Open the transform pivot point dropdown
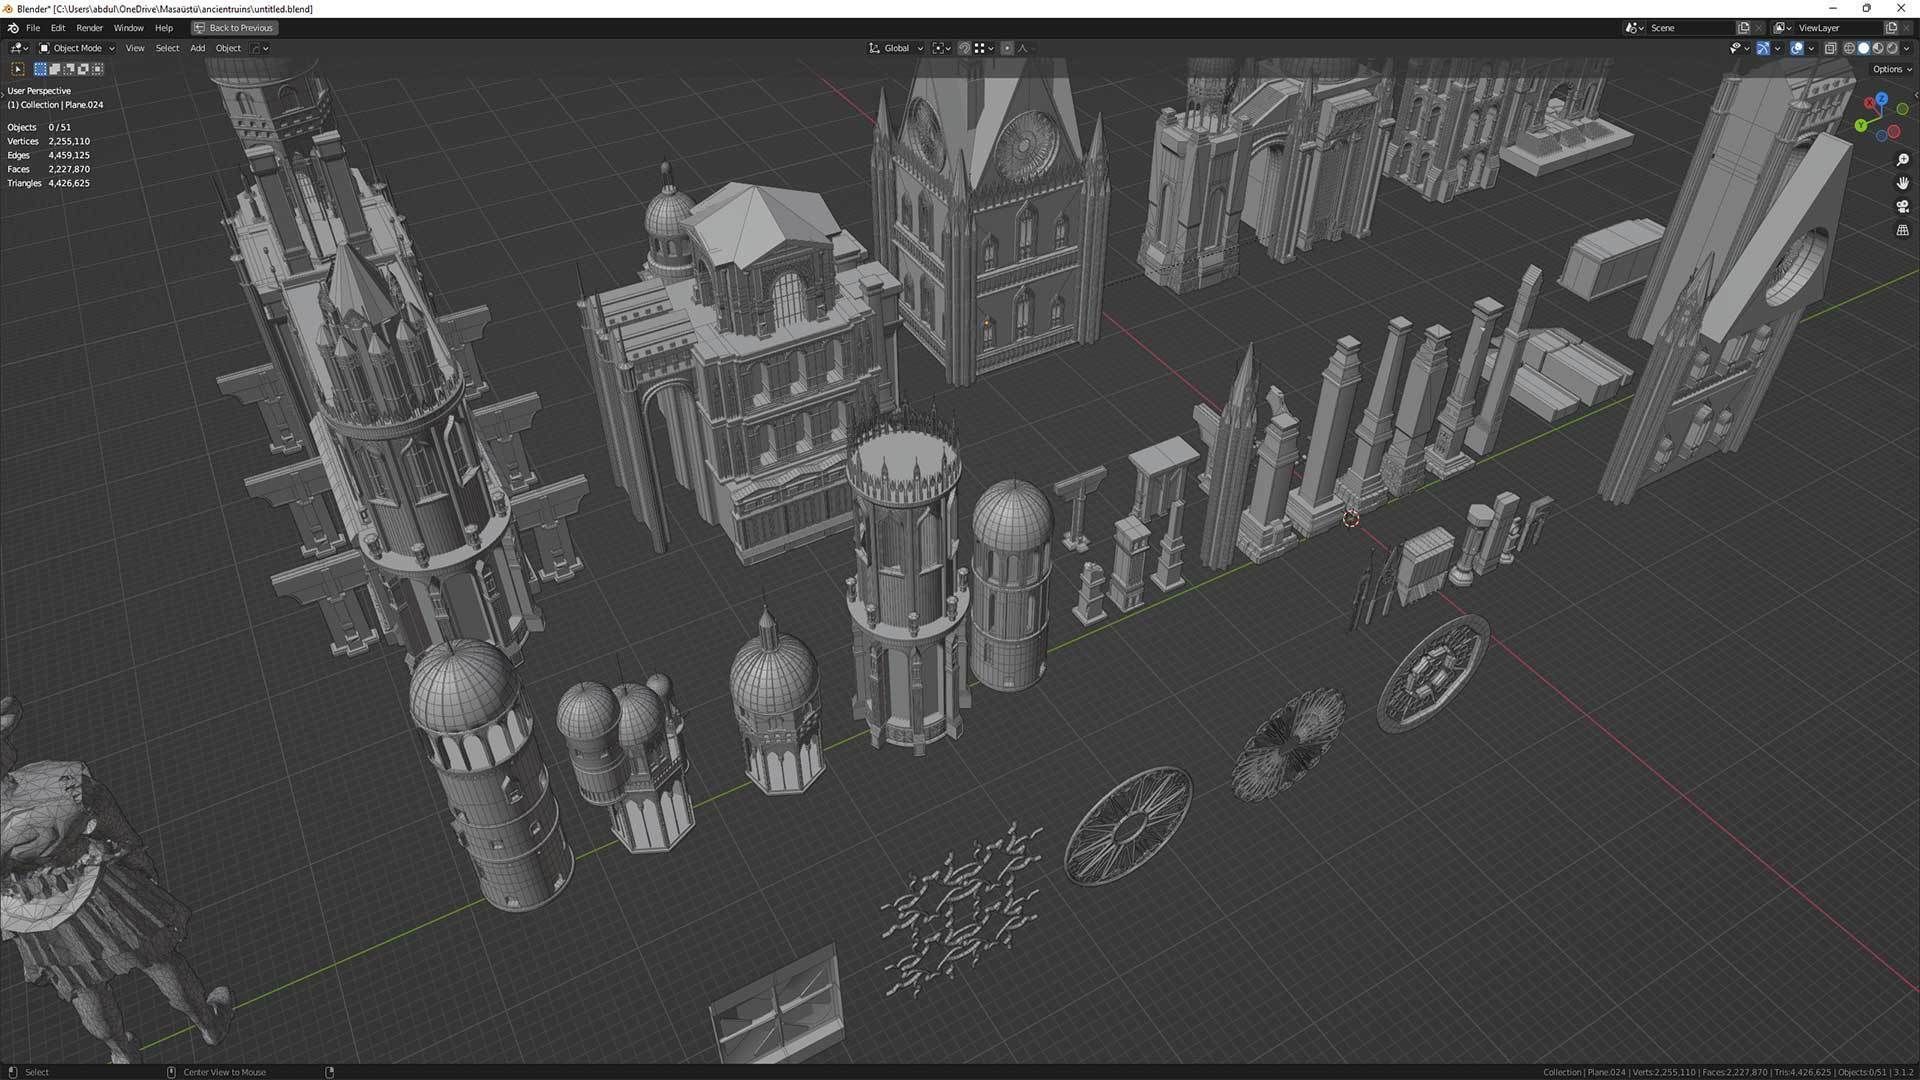Screen dimensions: 1920x1080 coord(941,48)
